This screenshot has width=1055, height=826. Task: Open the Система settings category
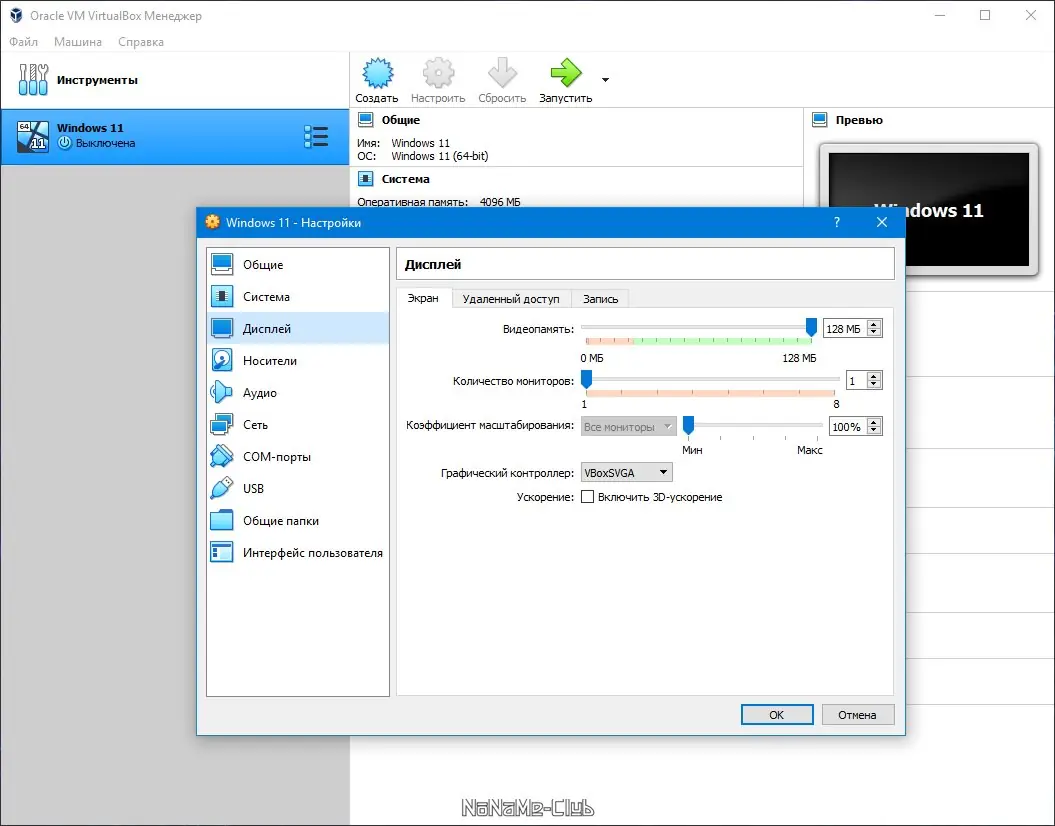297,297
